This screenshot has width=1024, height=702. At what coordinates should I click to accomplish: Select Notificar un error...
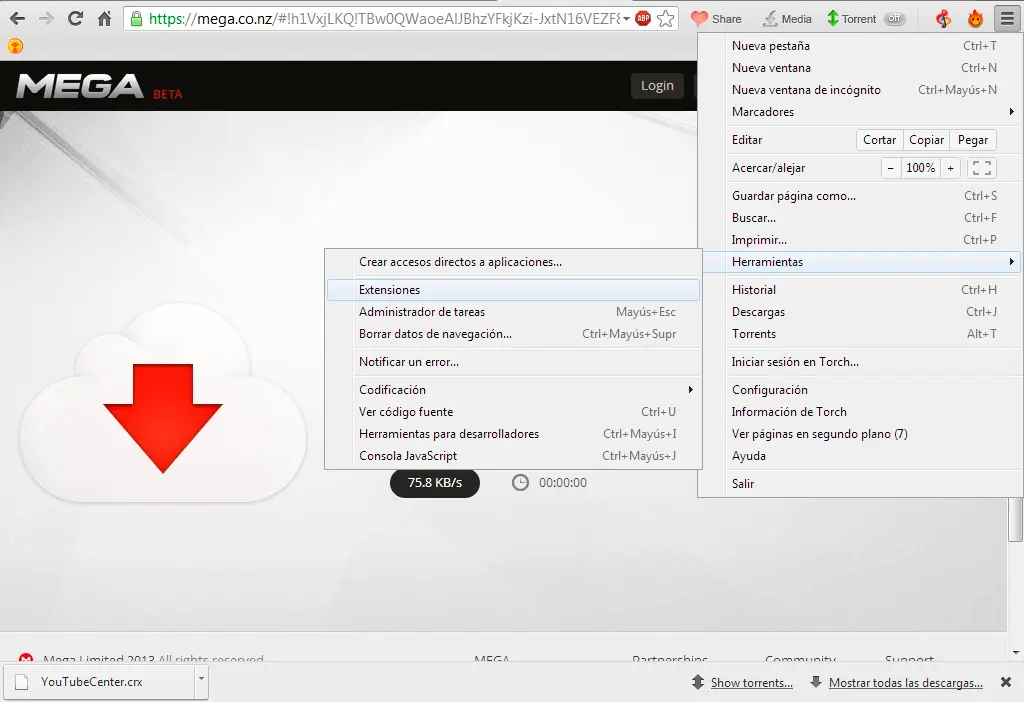[x=513, y=362]
